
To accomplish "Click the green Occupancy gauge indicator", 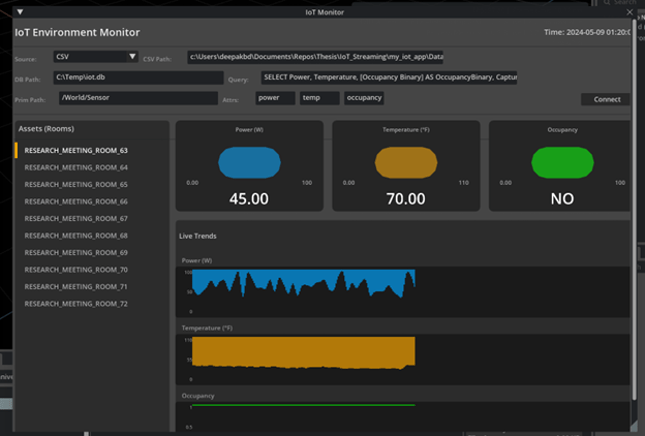I will click(x=562, y=162).
